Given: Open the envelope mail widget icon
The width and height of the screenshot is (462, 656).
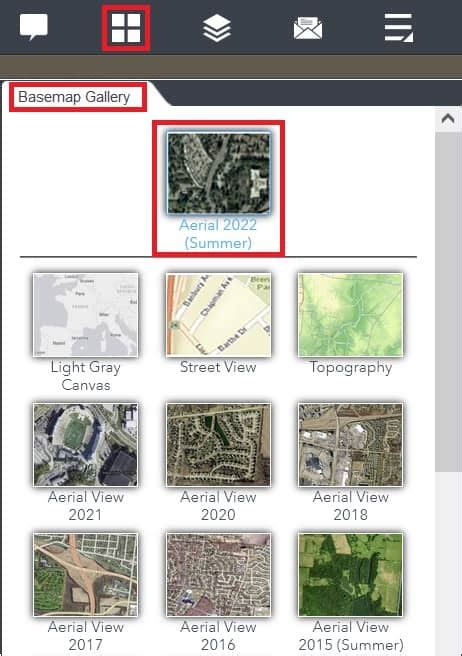Looking at the screenshot, I should (308, 28).
